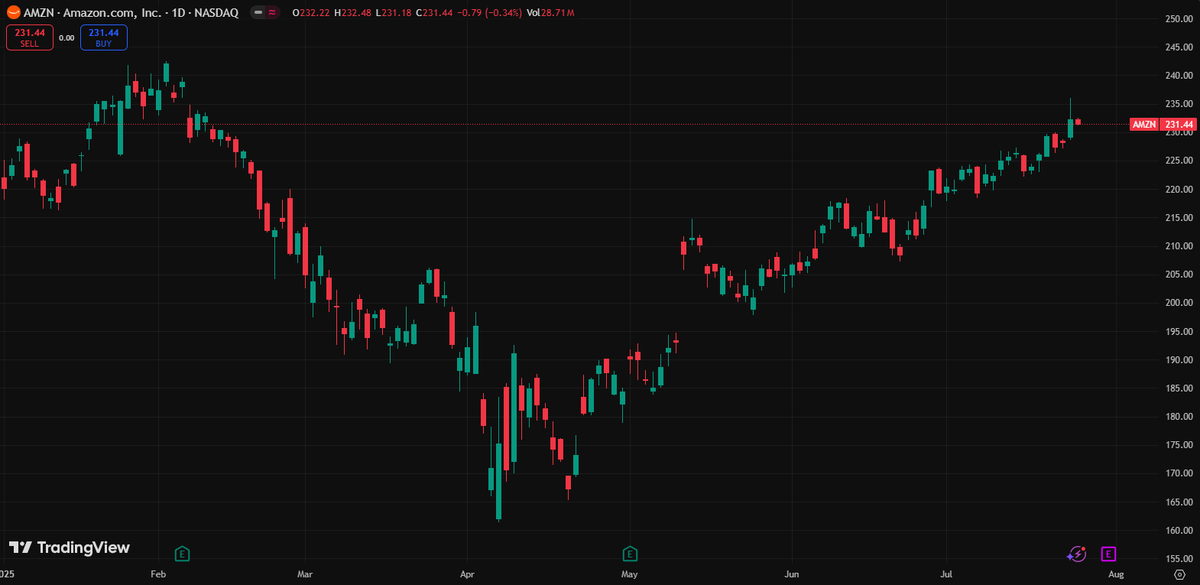The image size is (1200, 585).
Task: Click the Mar label on the time axis
Action: pyautogui.click(x=305, y=575)
